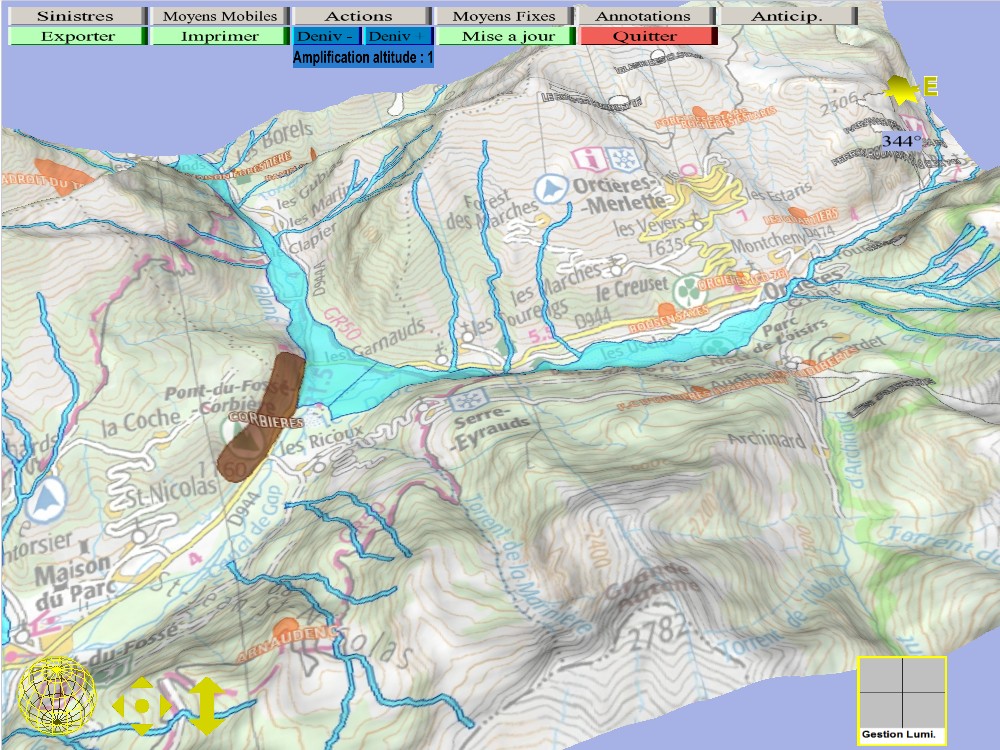This screenshot has height=750, width=1000.
Task: Click the Amplification altitude : 1 label
Action: (x=363, y=57)
